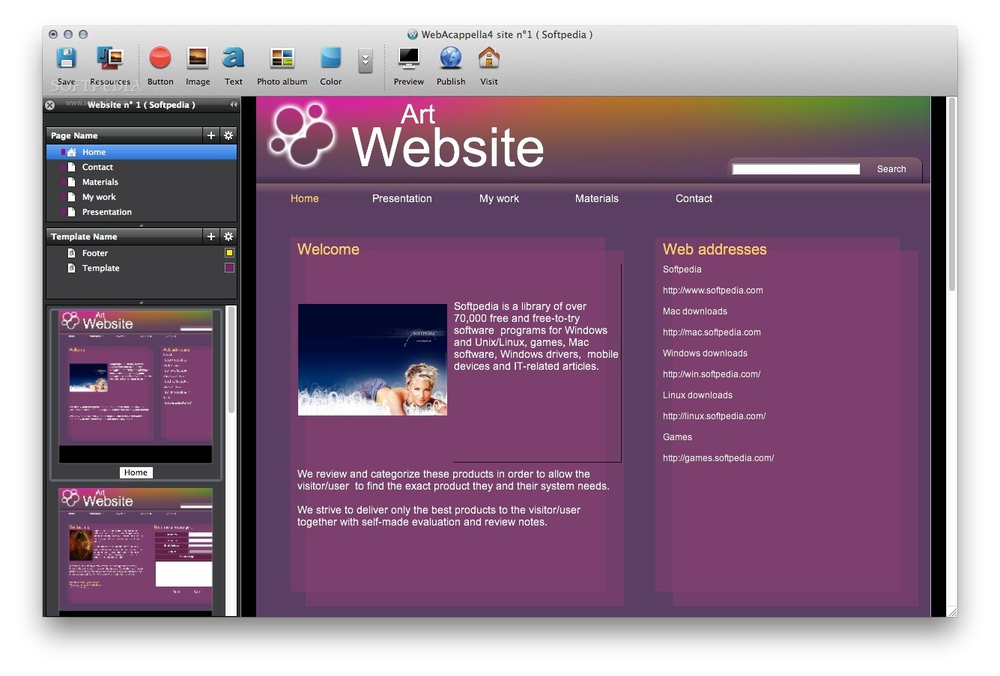Click the purple swatch beside Template

tap(230, 268)
